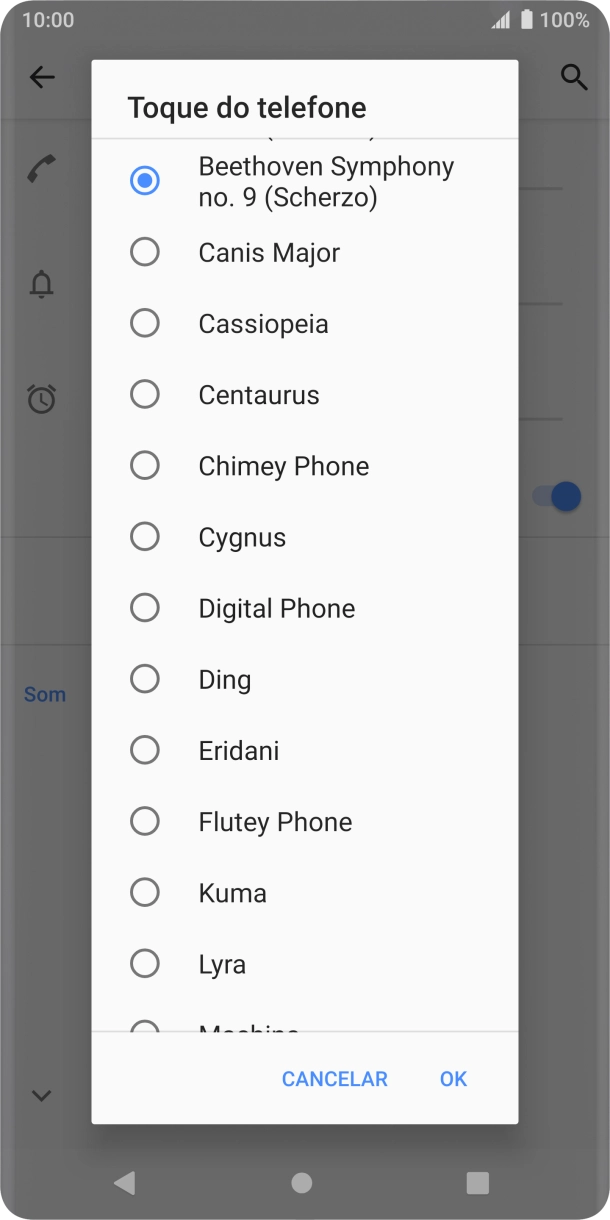Toggle the blue switch behind dialog

tap(558, 496)
